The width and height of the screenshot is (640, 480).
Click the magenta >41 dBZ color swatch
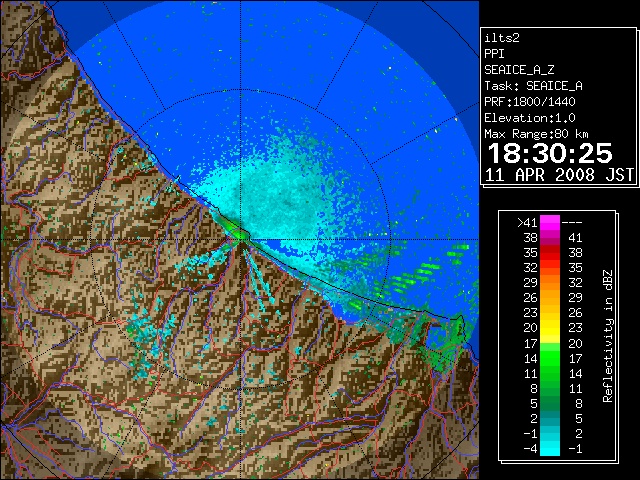(x=550, y=222)
